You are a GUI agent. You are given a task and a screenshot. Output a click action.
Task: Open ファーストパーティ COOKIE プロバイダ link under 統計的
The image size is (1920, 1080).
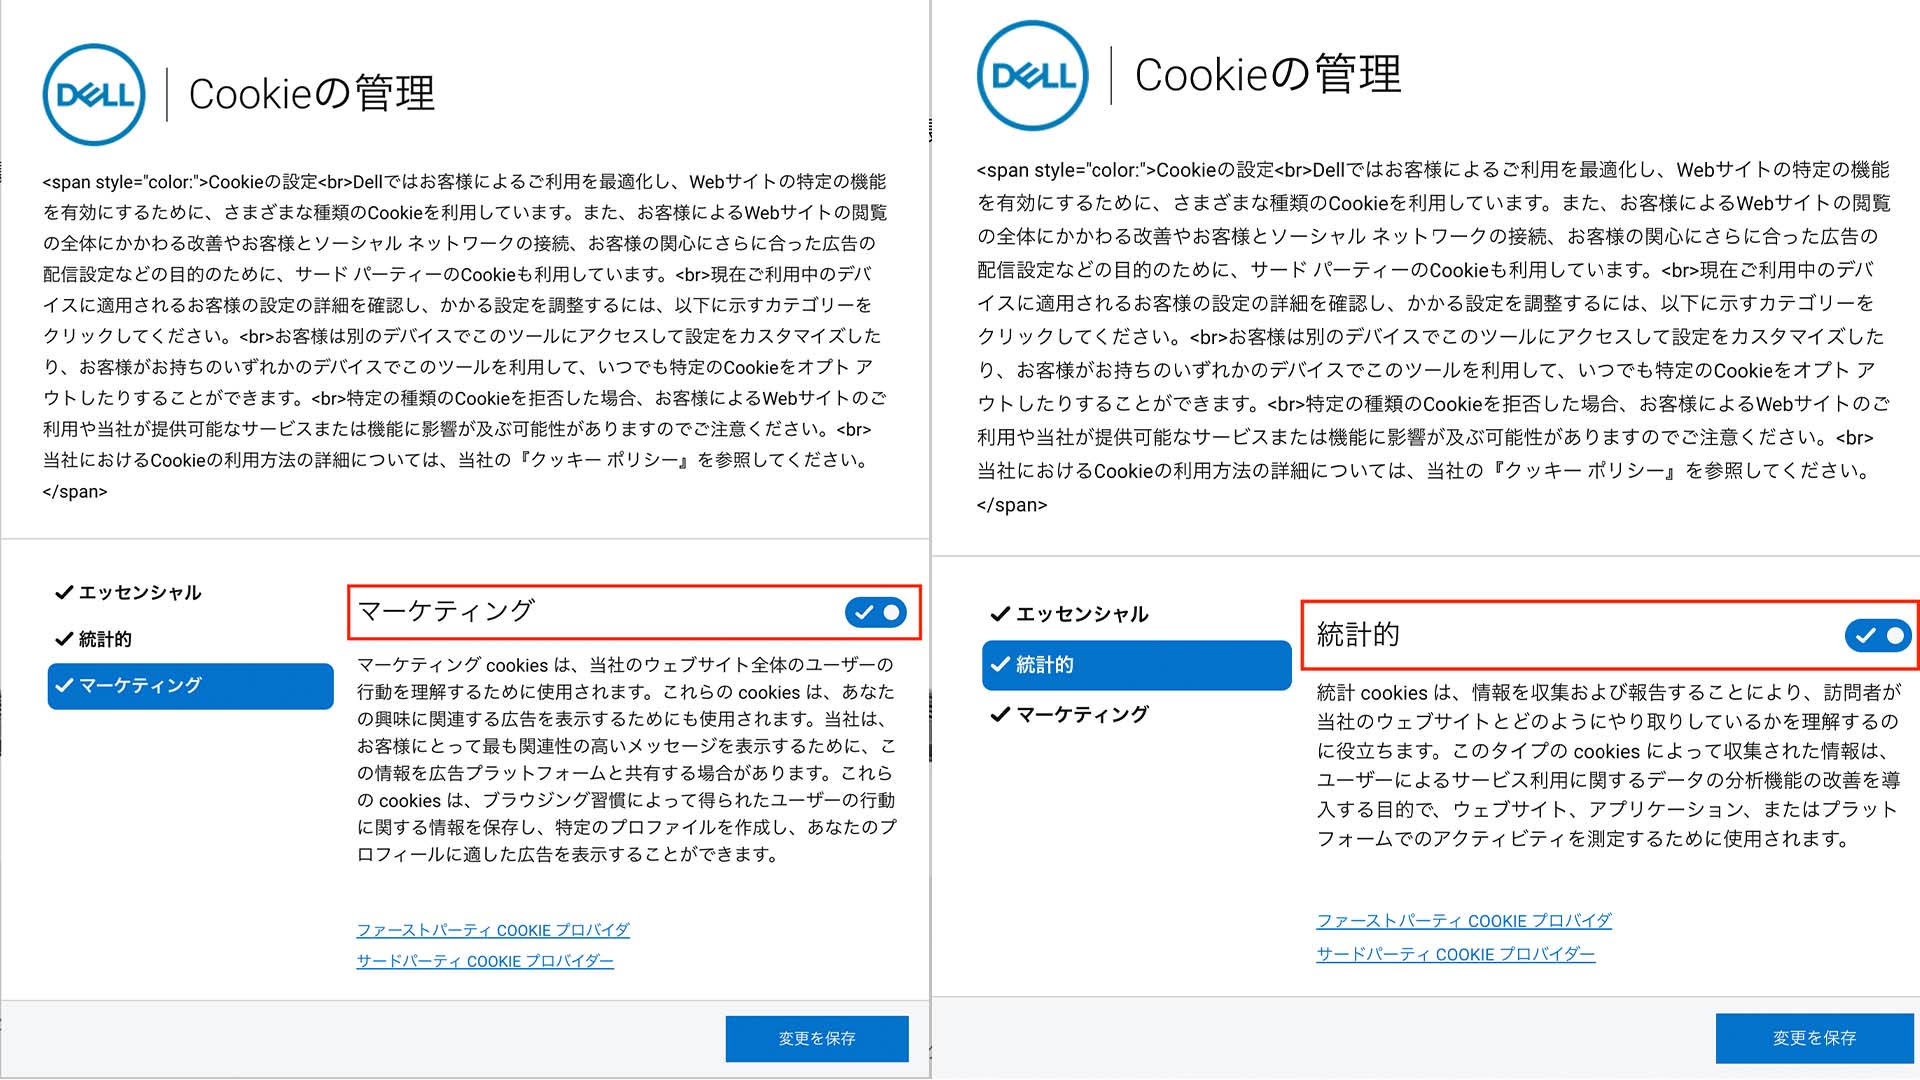pos(1464,921)
